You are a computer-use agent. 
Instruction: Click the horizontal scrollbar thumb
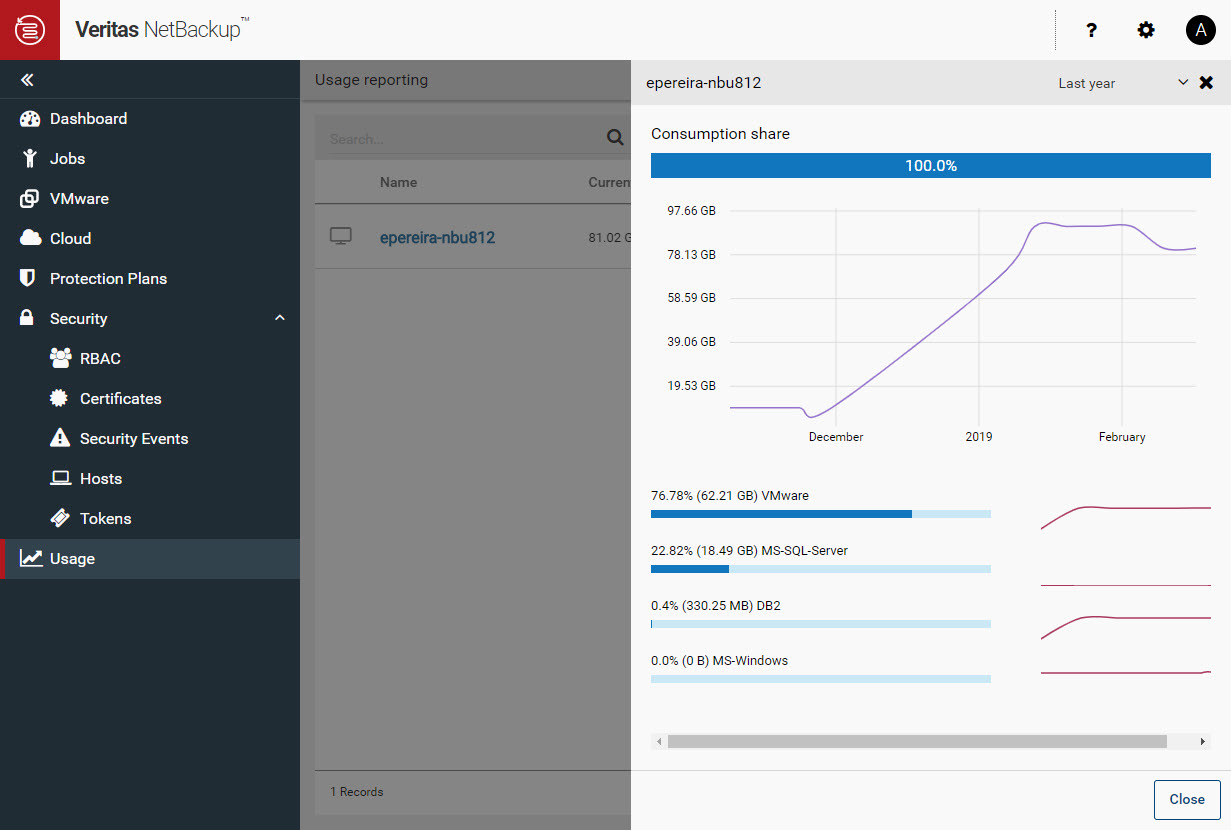[x=917, y=742]
